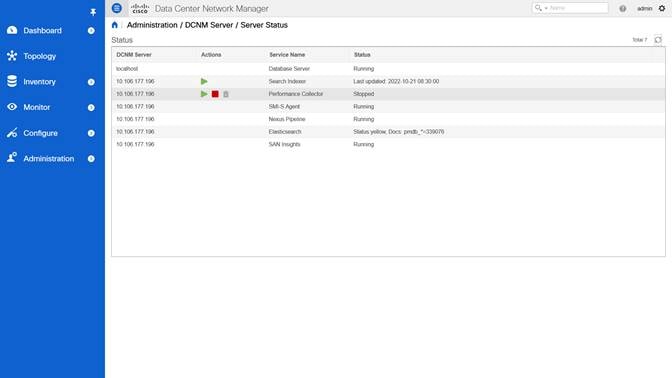Select the Search Indexer service name

click(x=287, y=81)
